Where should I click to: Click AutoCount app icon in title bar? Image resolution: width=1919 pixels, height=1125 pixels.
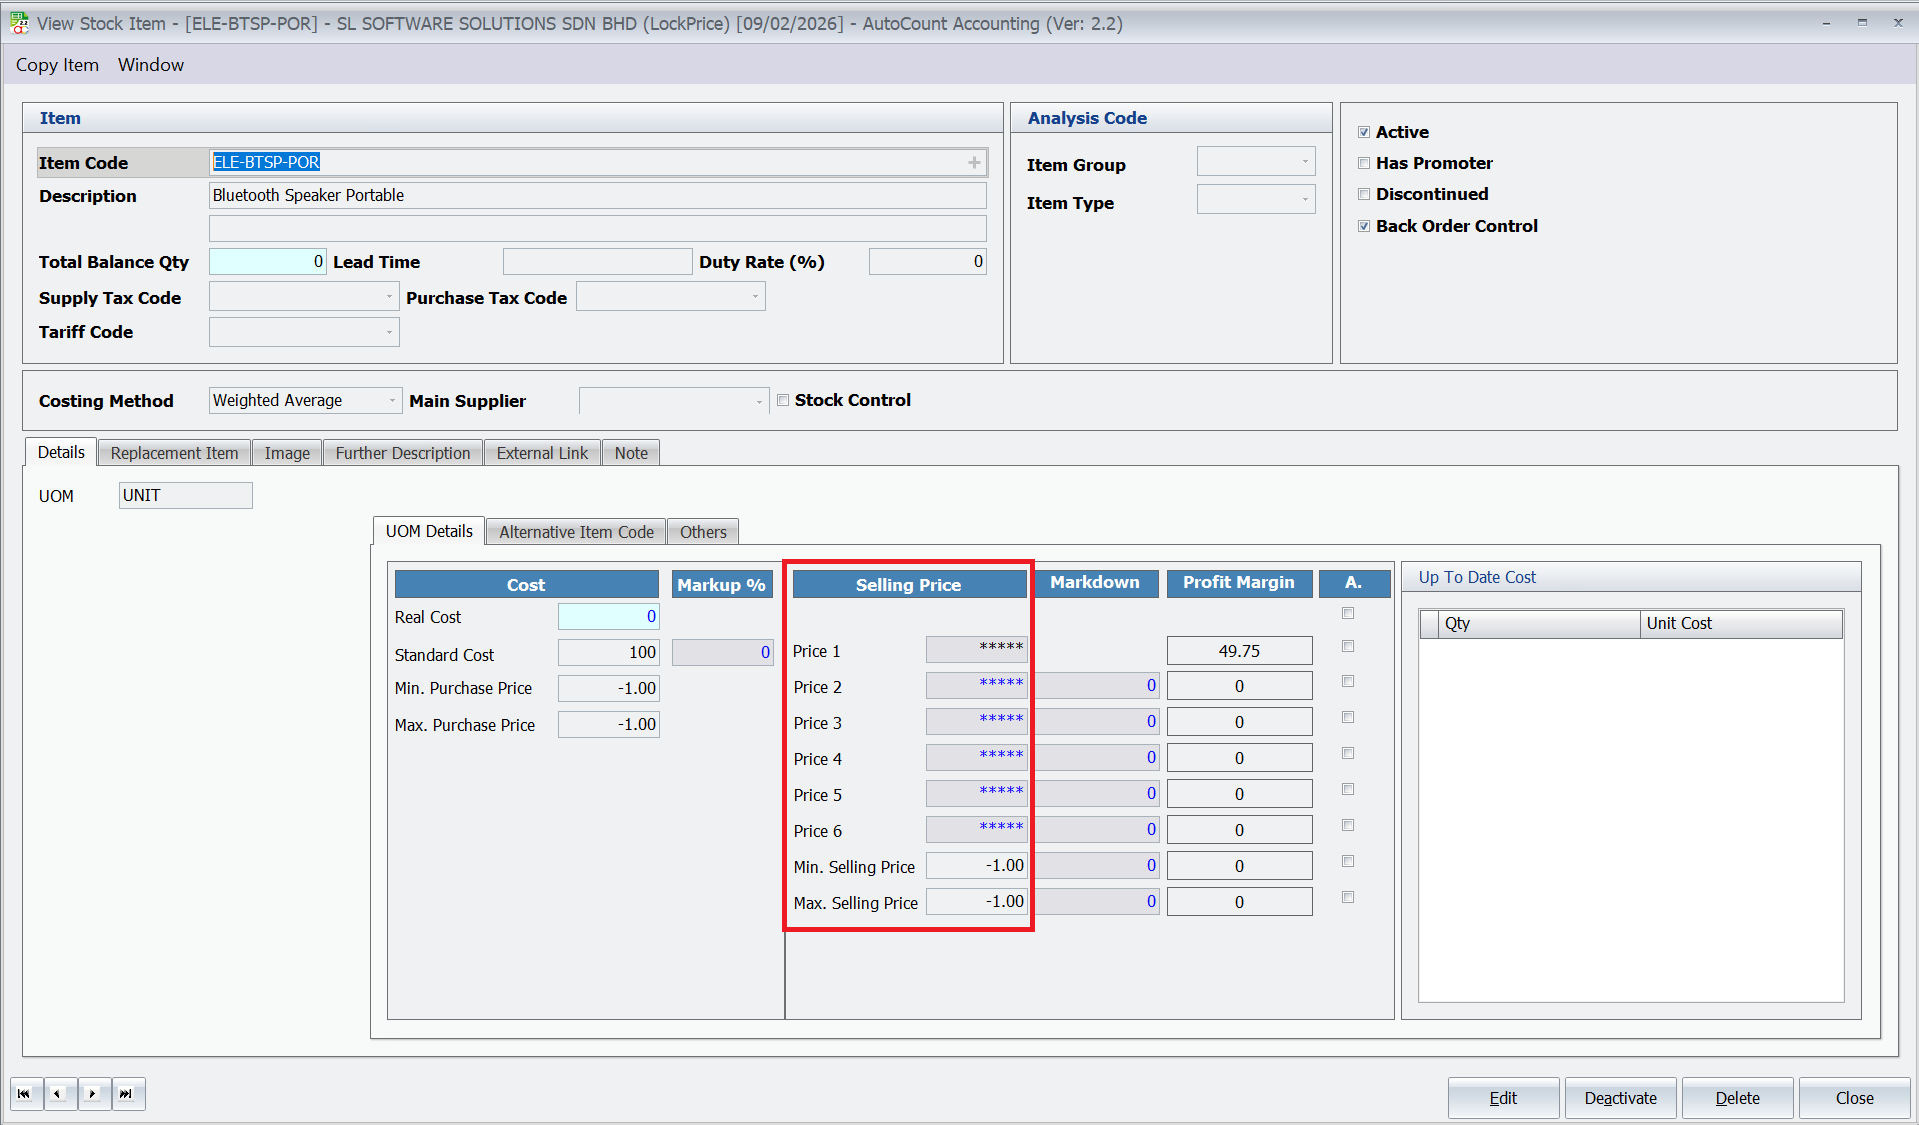tap(19, 23)
